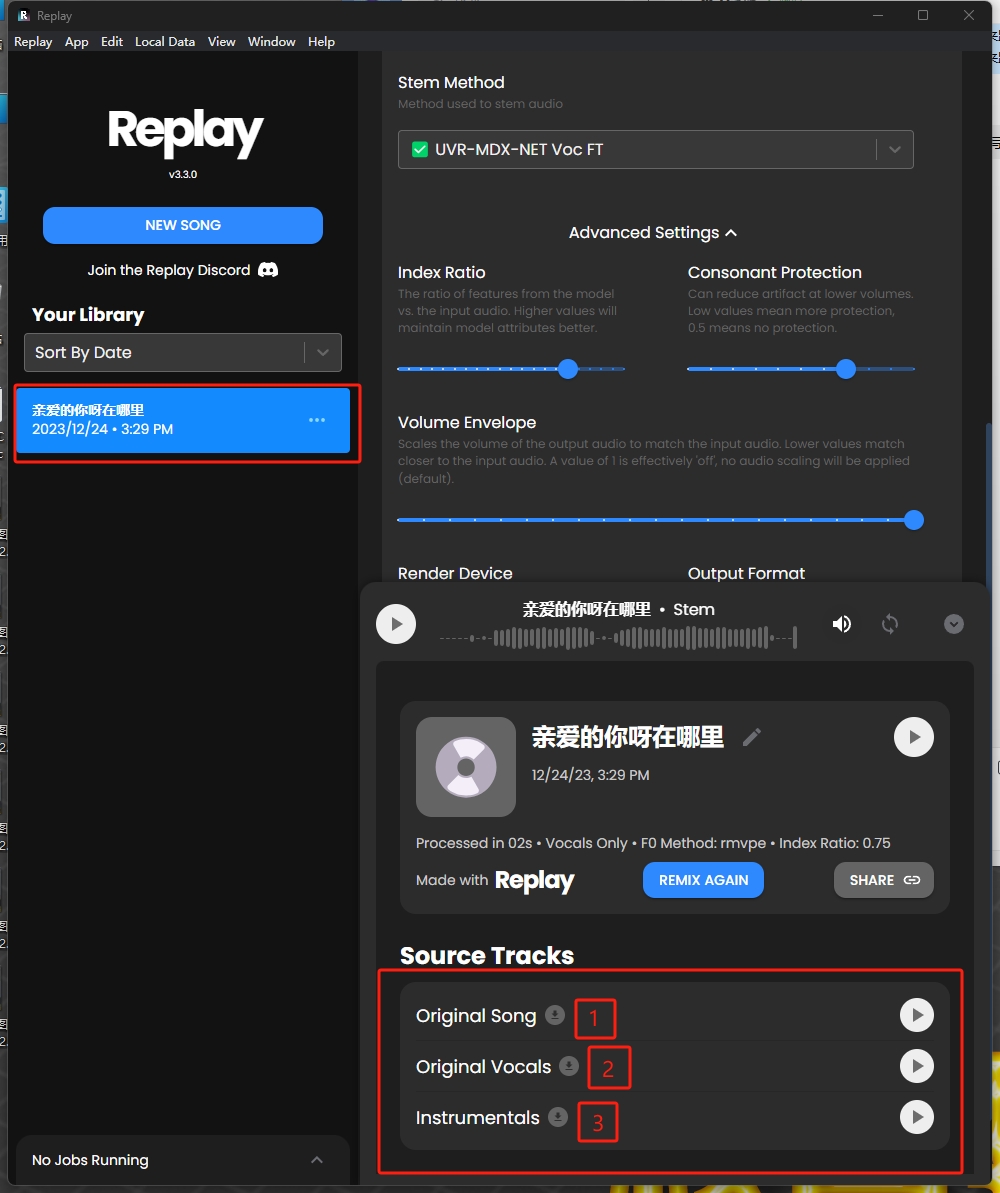This screenshot has height=1193, width=1000.
Task: Open the Stem Method dropdown arrow
Action: pyautogui.click(x=895, y=150)
